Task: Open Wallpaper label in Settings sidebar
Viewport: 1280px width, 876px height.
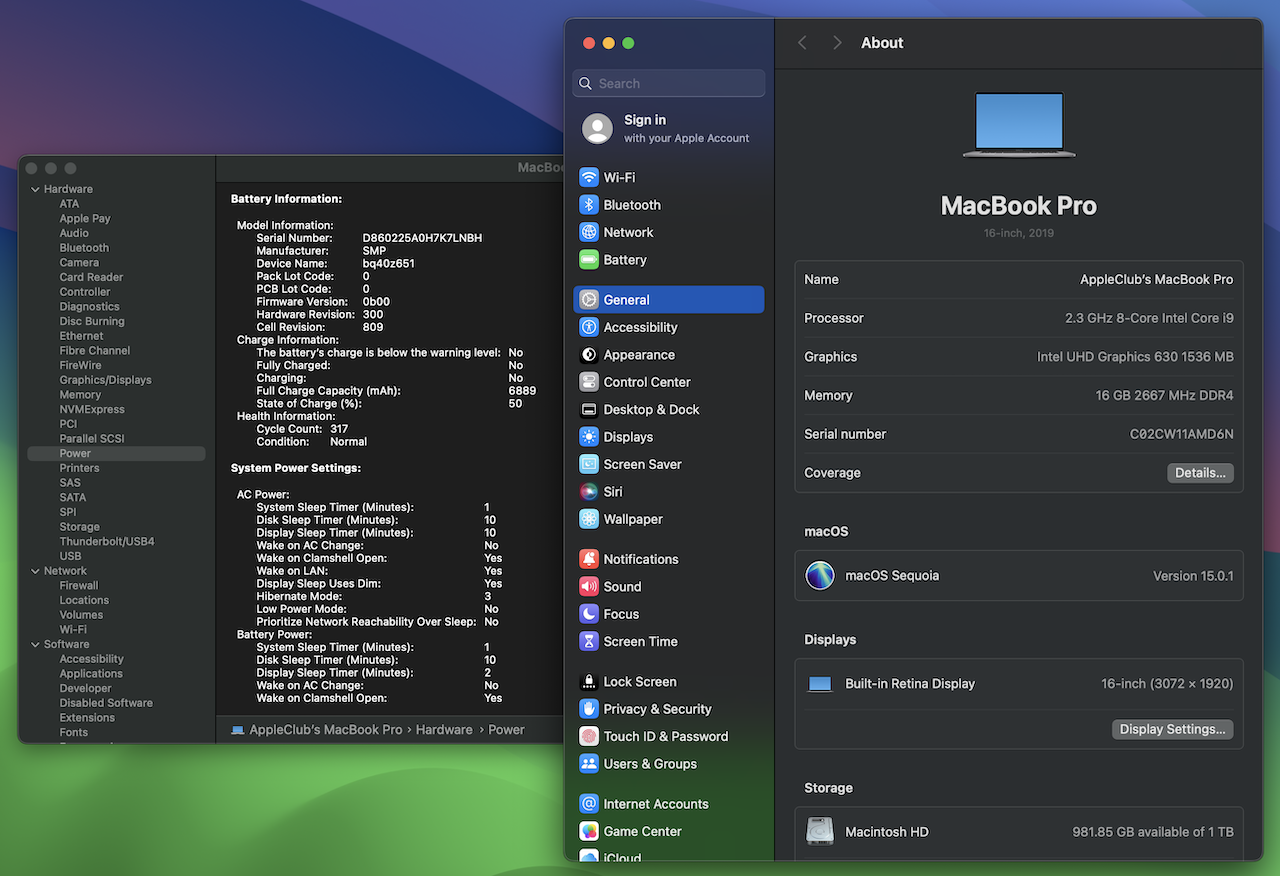Action: click(633, 520)
